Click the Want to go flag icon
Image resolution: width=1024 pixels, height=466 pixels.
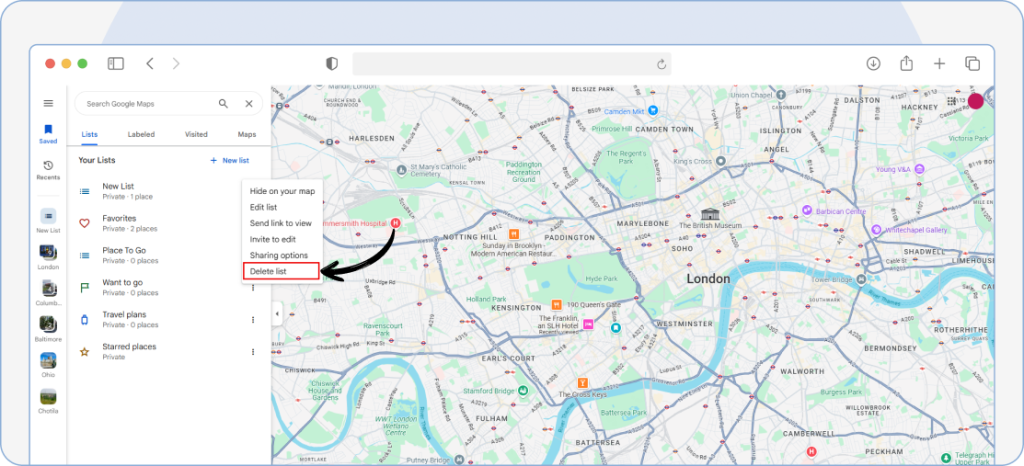(84, 287)
